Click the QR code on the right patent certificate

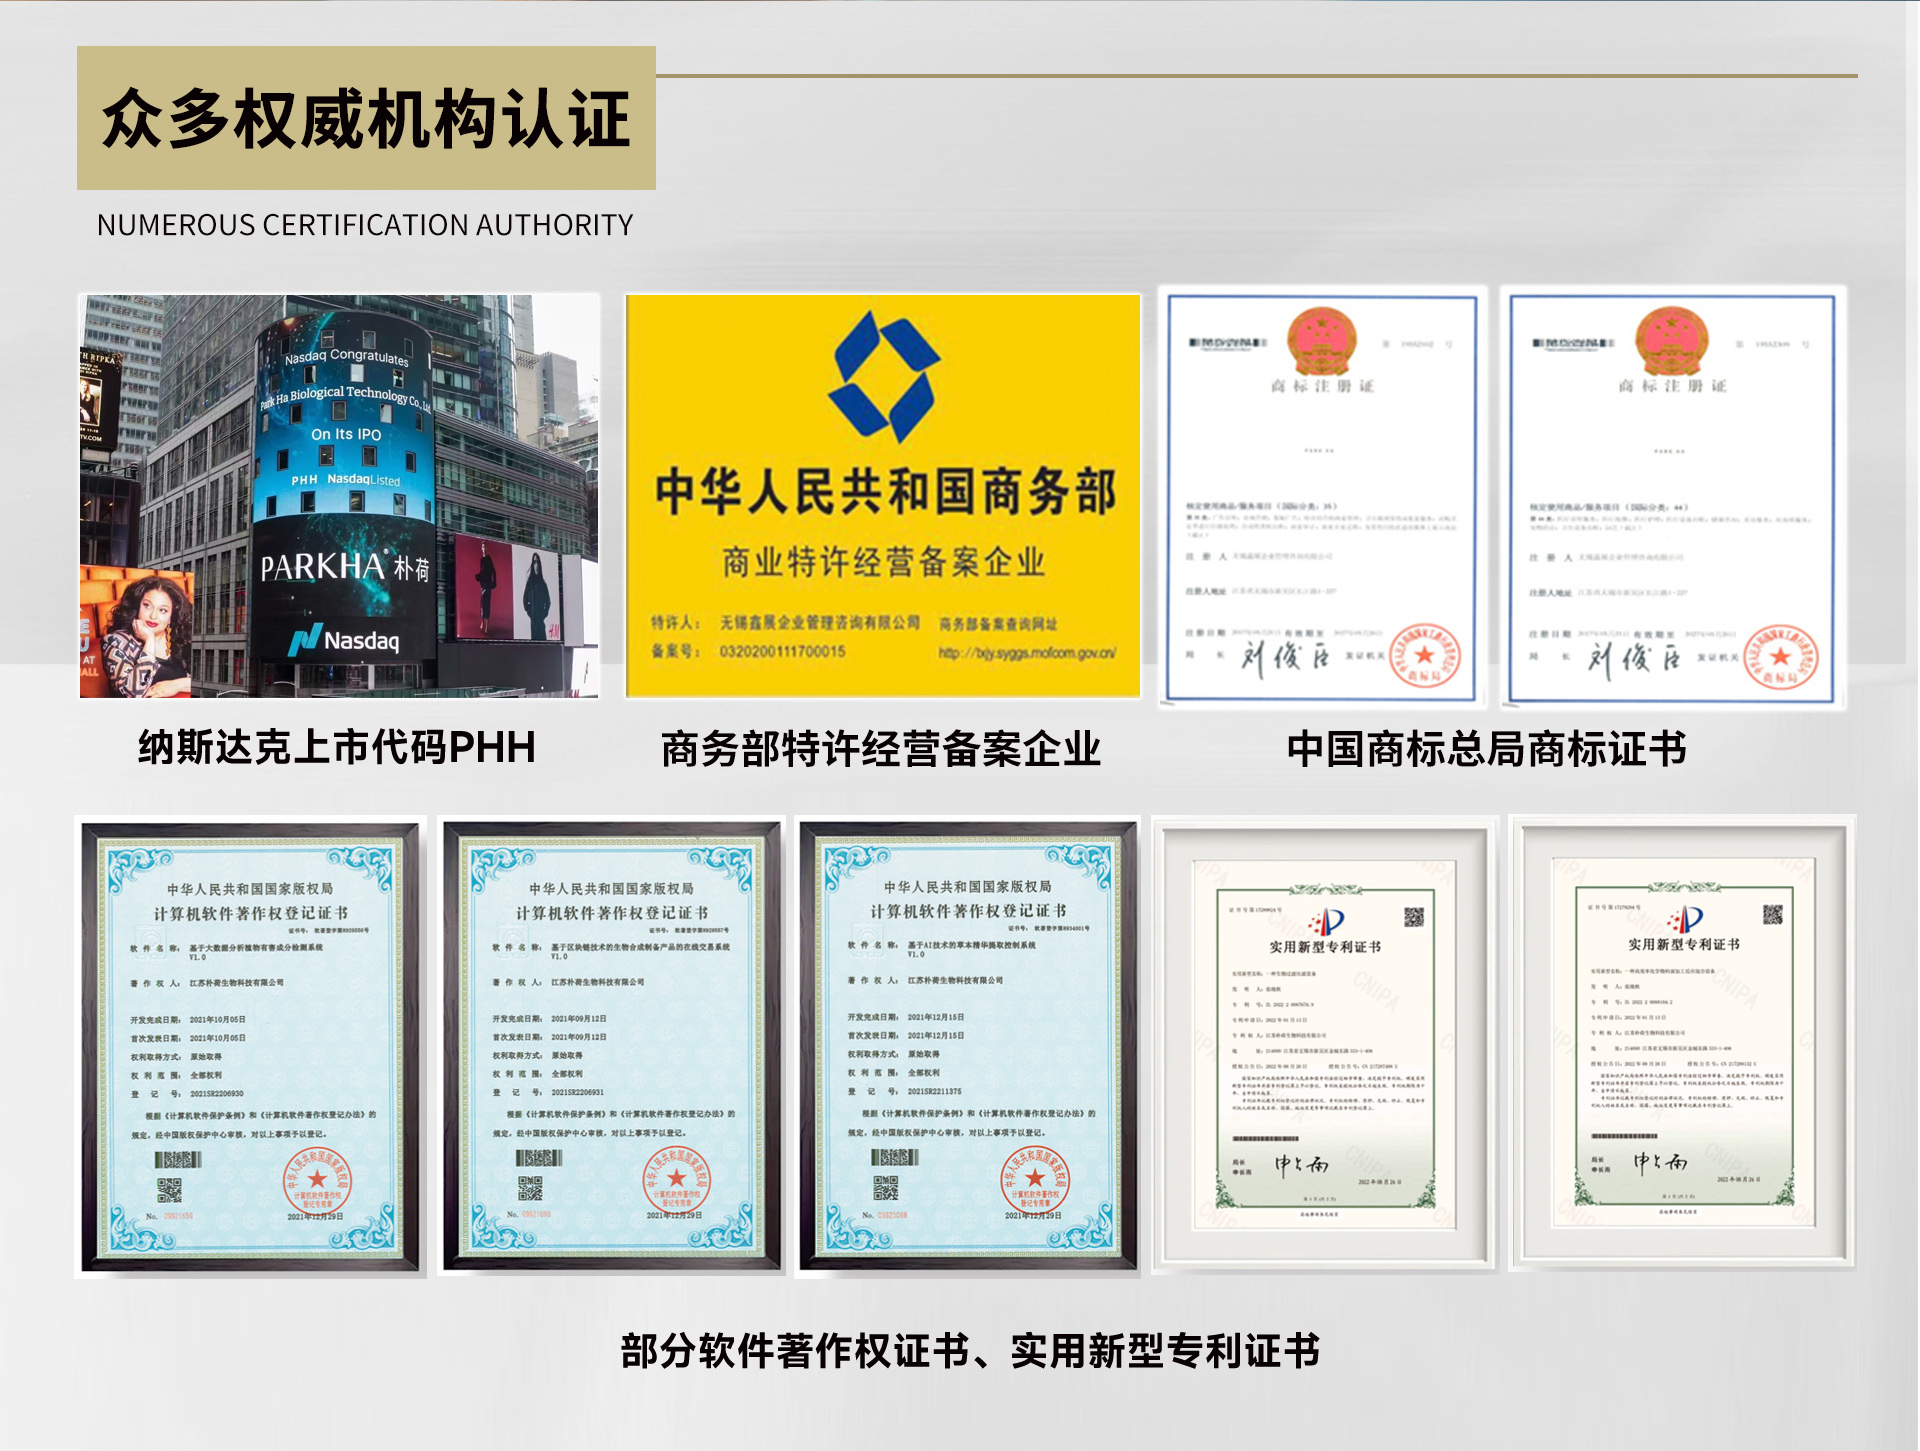click(1773, 914)
